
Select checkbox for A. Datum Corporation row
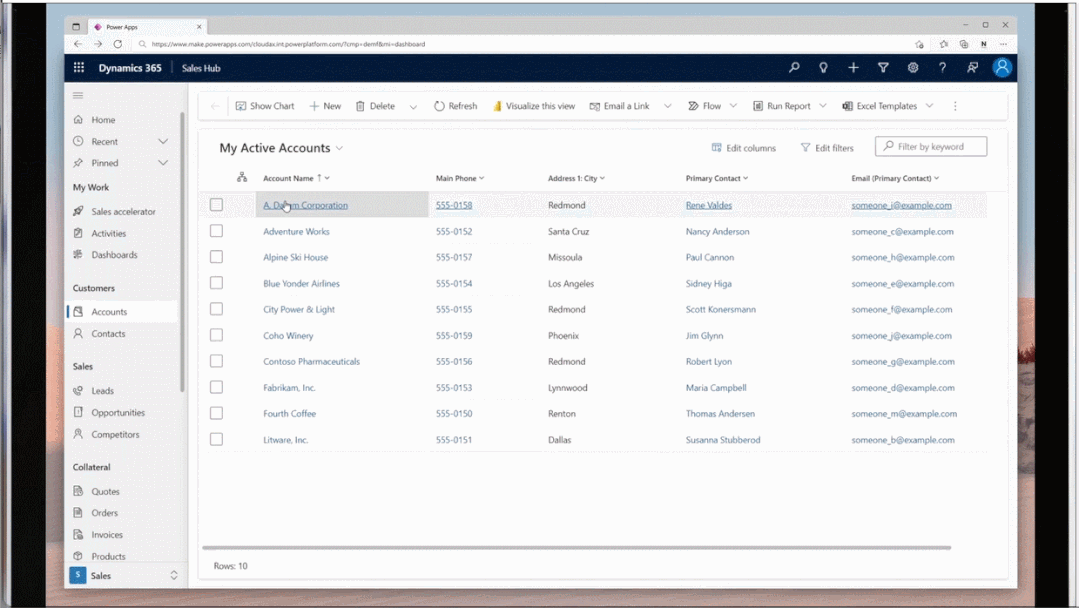216,204
